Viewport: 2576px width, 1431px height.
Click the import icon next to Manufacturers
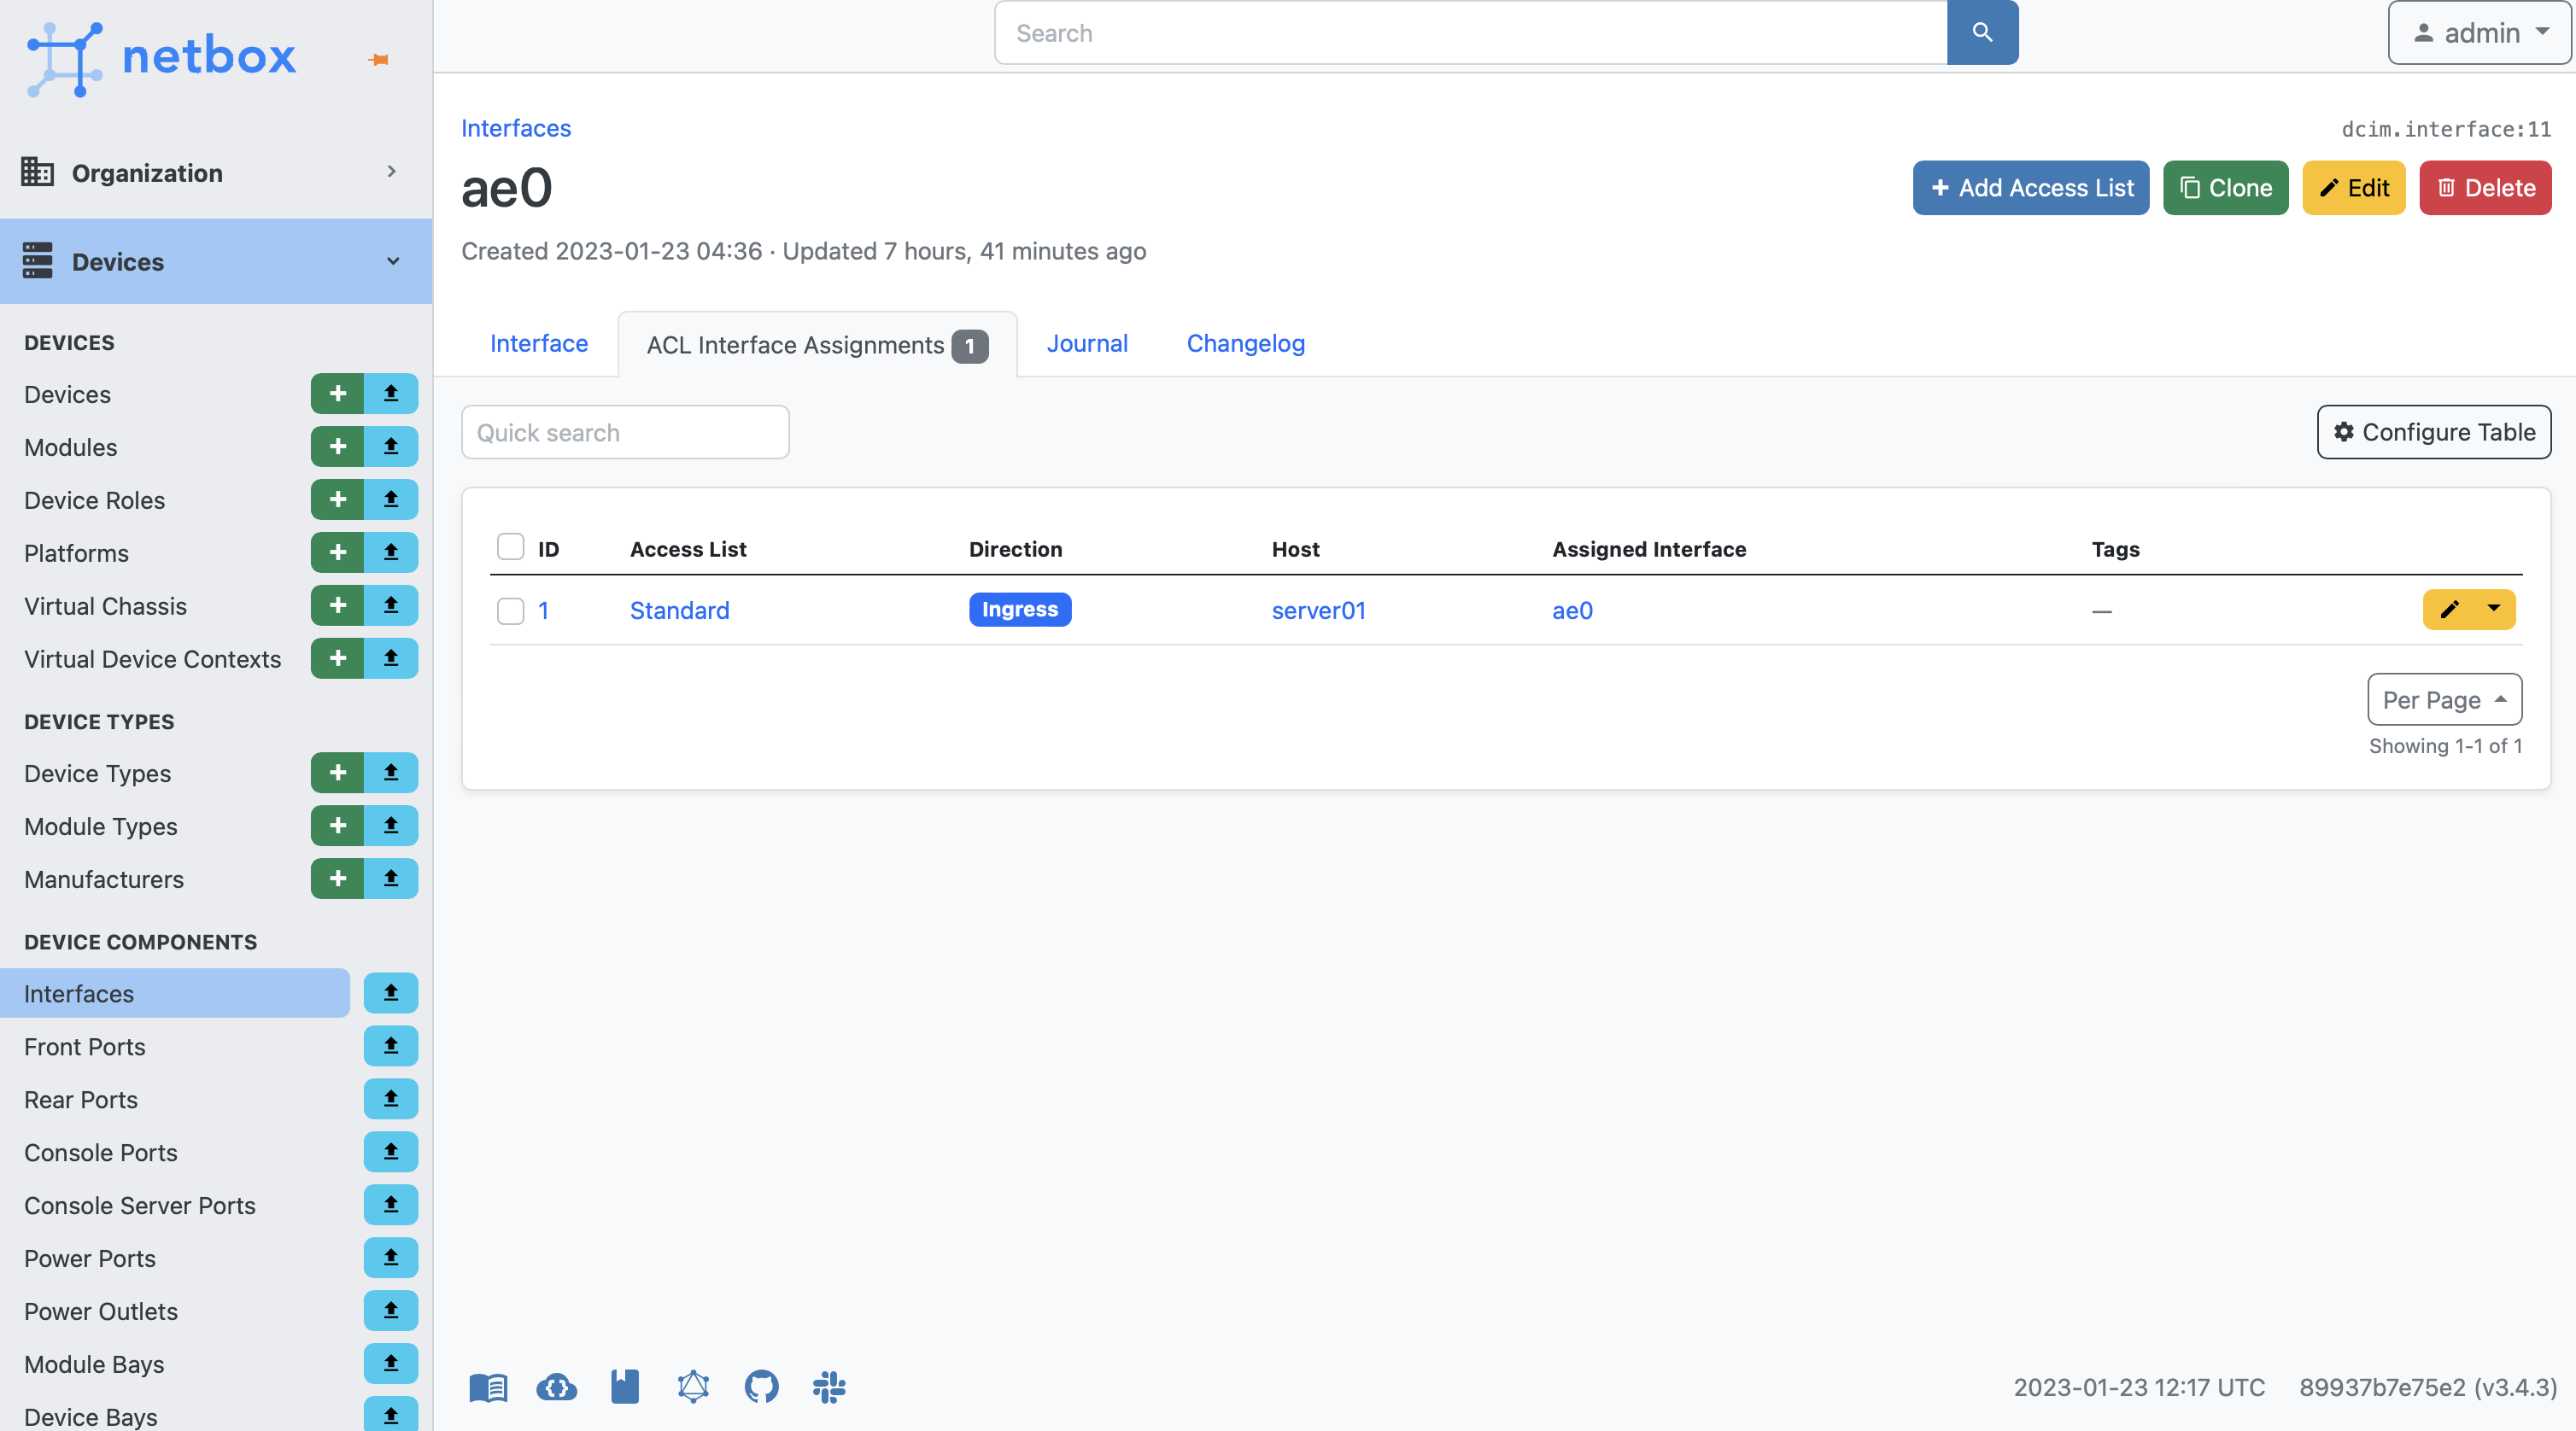click(391, 879)
